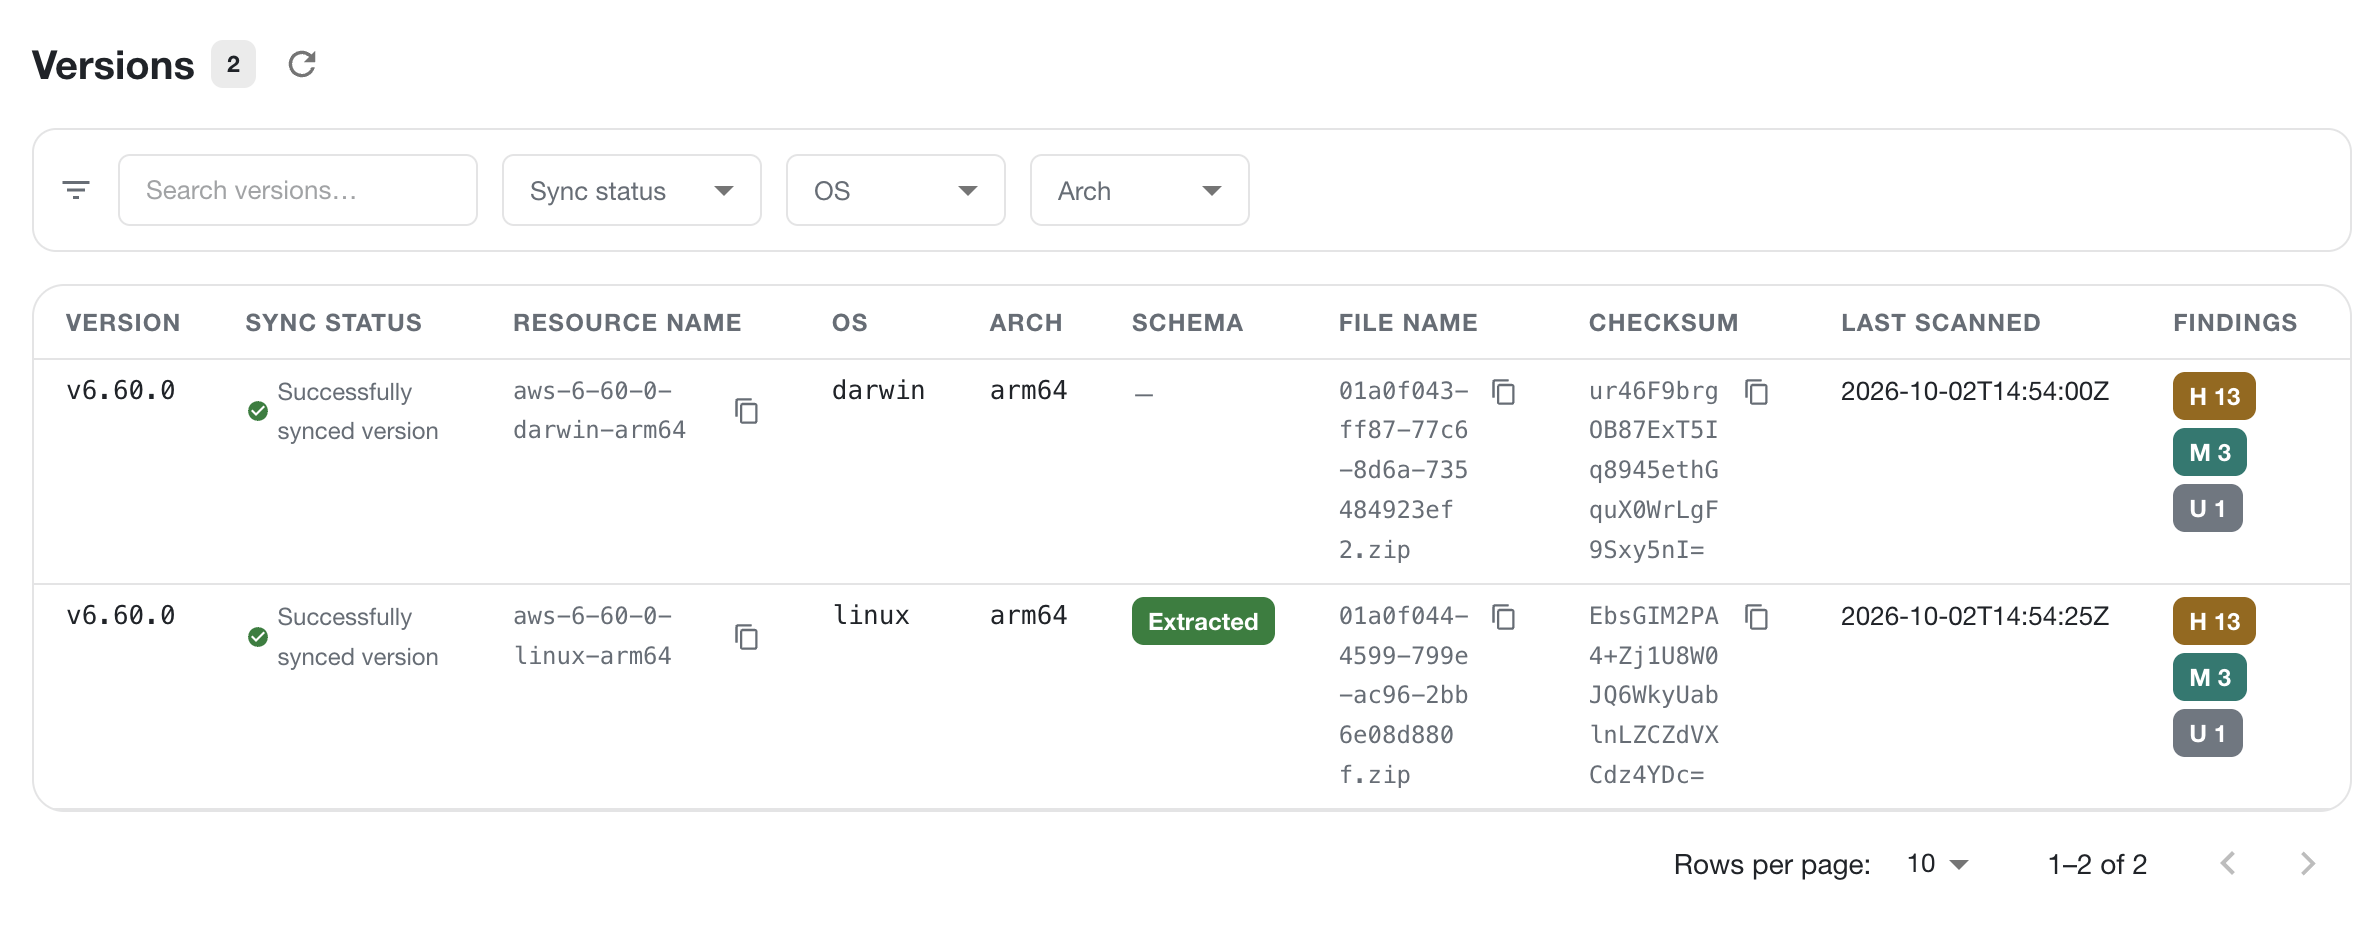2368x940 pixels.
Task: Open M 3 findings badge in linux row
Action: coord(2210,677)
